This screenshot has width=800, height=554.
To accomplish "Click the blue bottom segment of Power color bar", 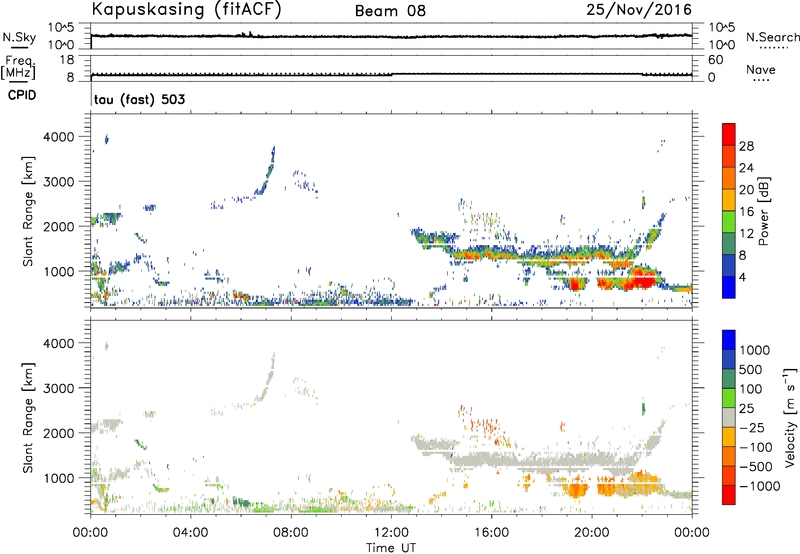I will 729,287.
